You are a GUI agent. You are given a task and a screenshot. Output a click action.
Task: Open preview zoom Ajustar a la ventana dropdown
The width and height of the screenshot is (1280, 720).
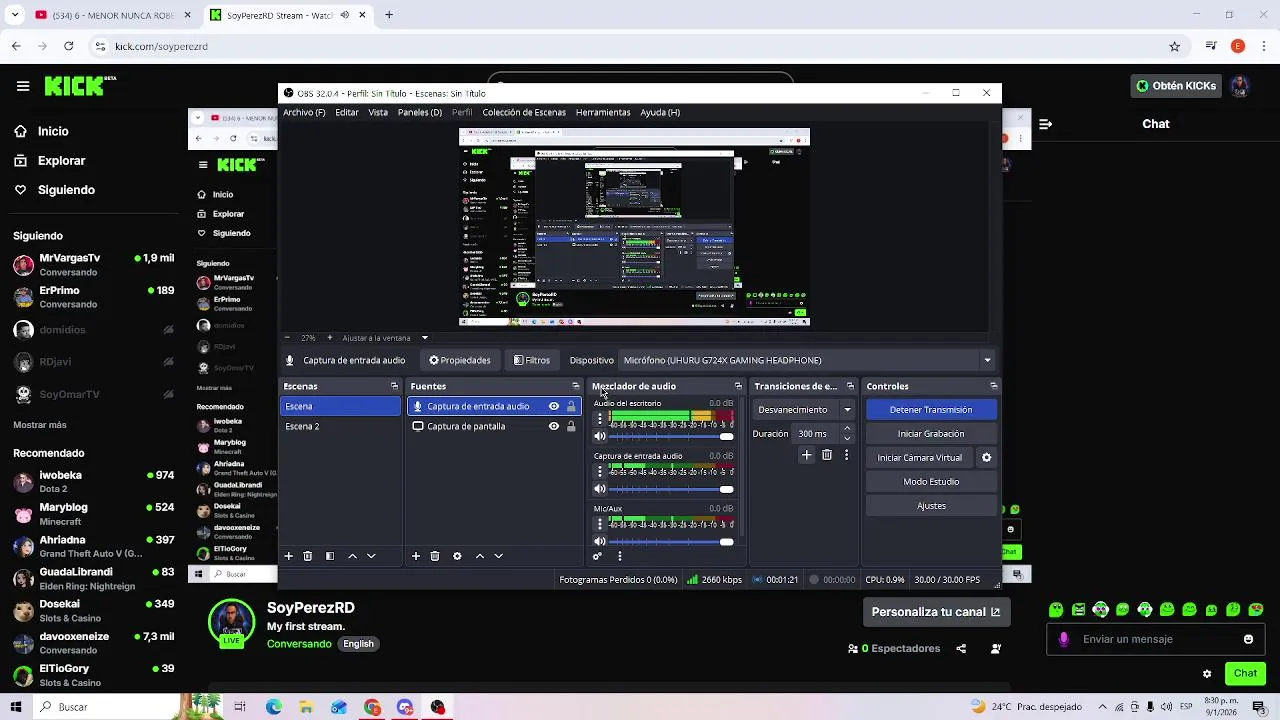(424, 338)
